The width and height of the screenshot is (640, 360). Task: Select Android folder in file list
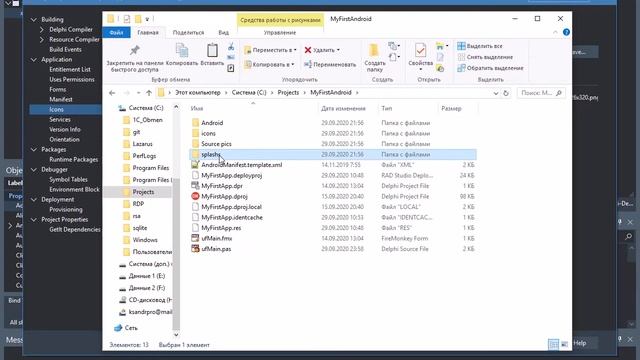pos(212,123)
